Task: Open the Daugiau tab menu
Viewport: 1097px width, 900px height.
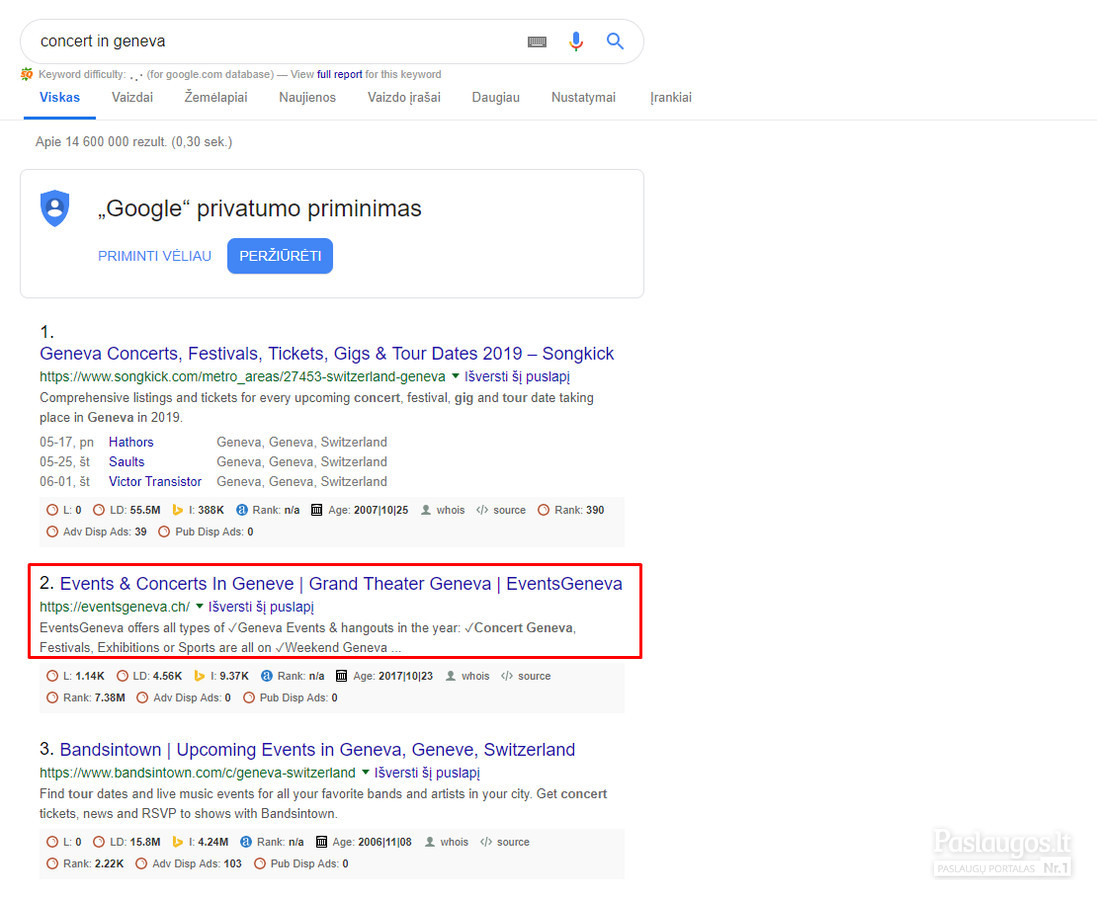Action: click(495, 97)
